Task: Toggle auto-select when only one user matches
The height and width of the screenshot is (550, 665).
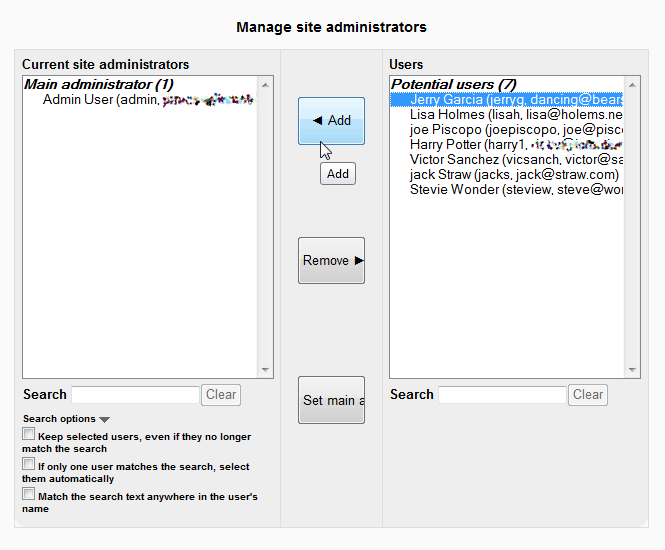Action: (x=29, y=465)
